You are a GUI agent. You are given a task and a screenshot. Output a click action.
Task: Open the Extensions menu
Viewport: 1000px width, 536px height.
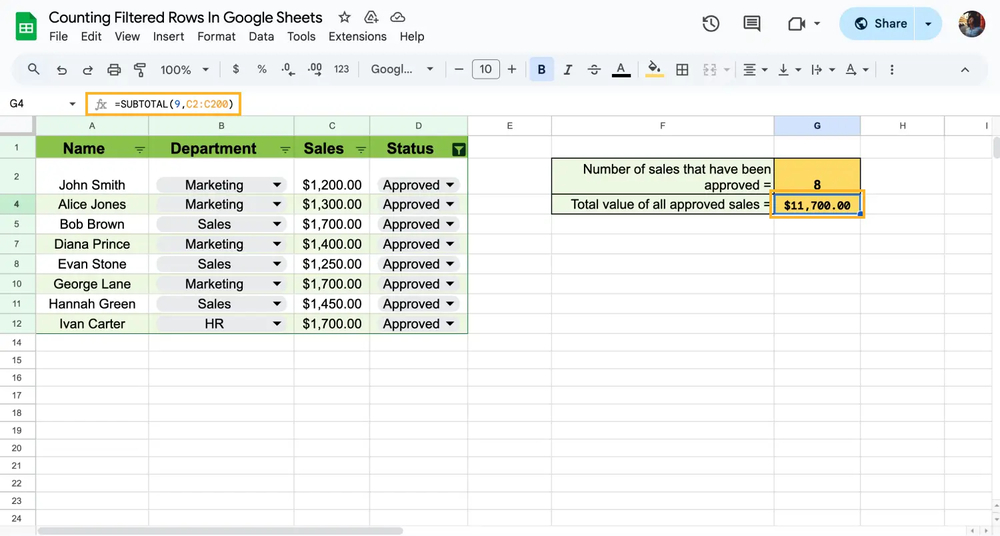click(x=357, y=36)
